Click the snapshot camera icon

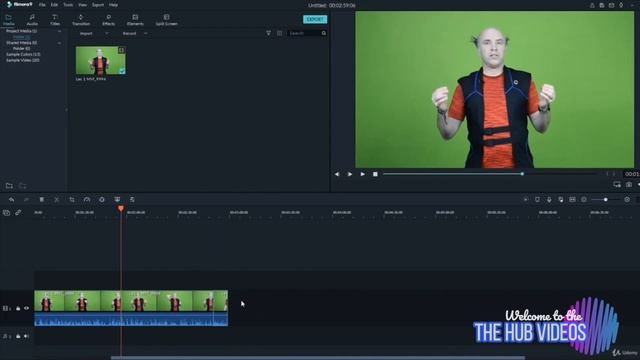pos(629,184)
